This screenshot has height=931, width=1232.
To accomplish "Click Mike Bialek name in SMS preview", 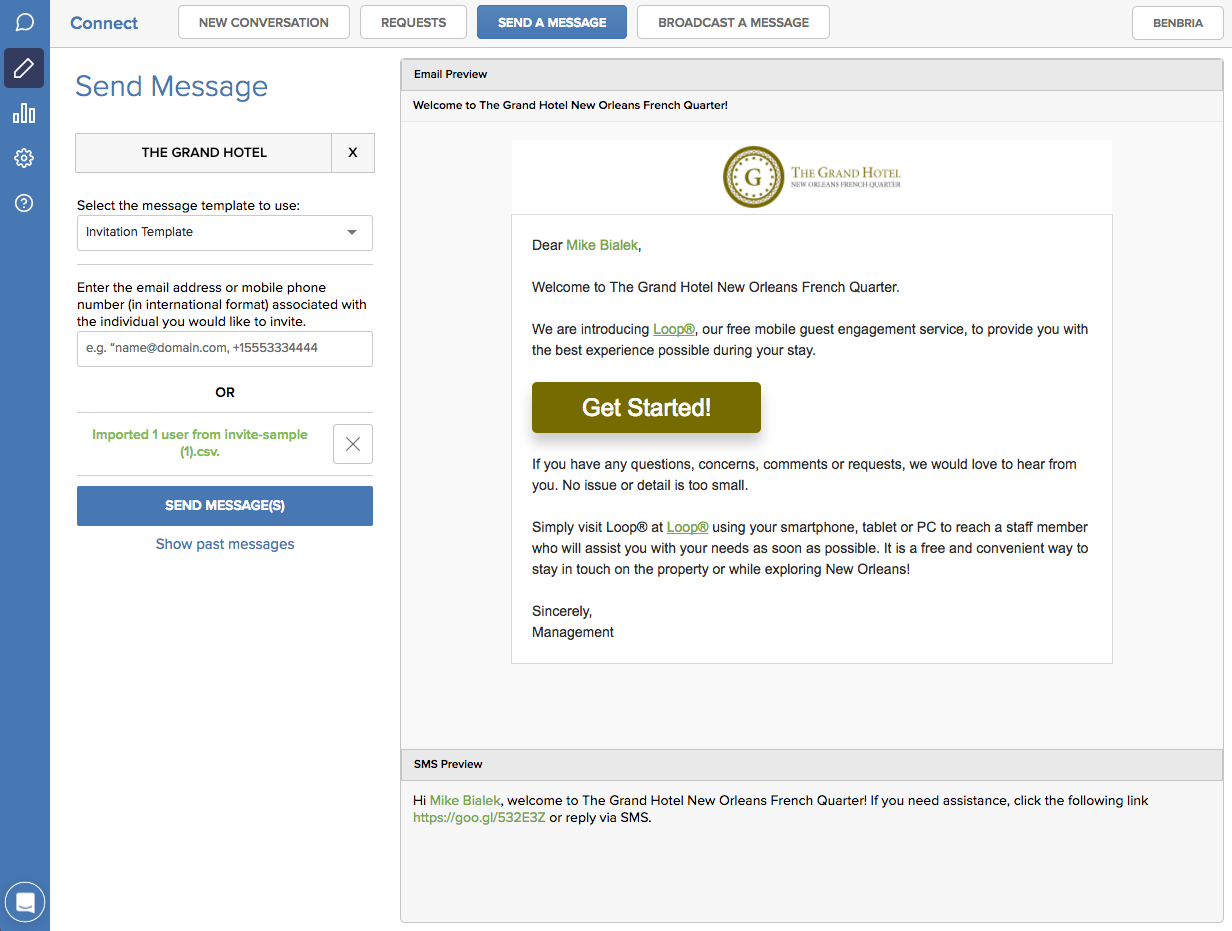I will tap(466, 801).
